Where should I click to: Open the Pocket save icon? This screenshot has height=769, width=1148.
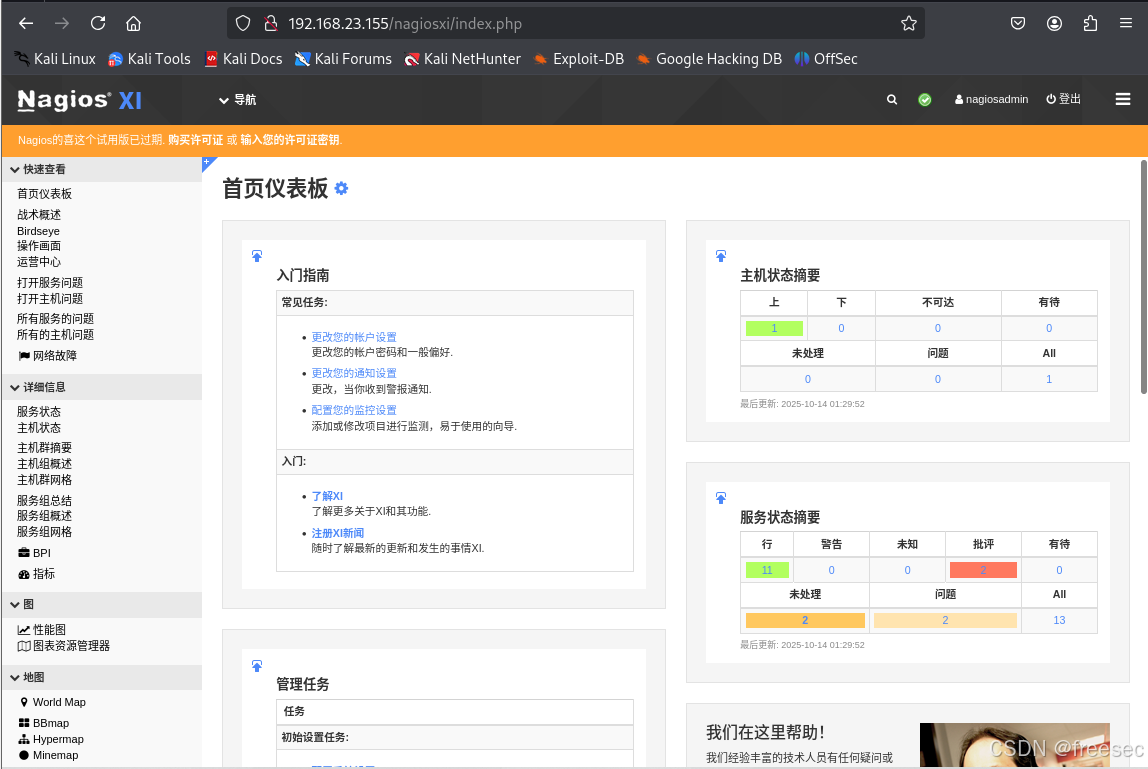1018,23
